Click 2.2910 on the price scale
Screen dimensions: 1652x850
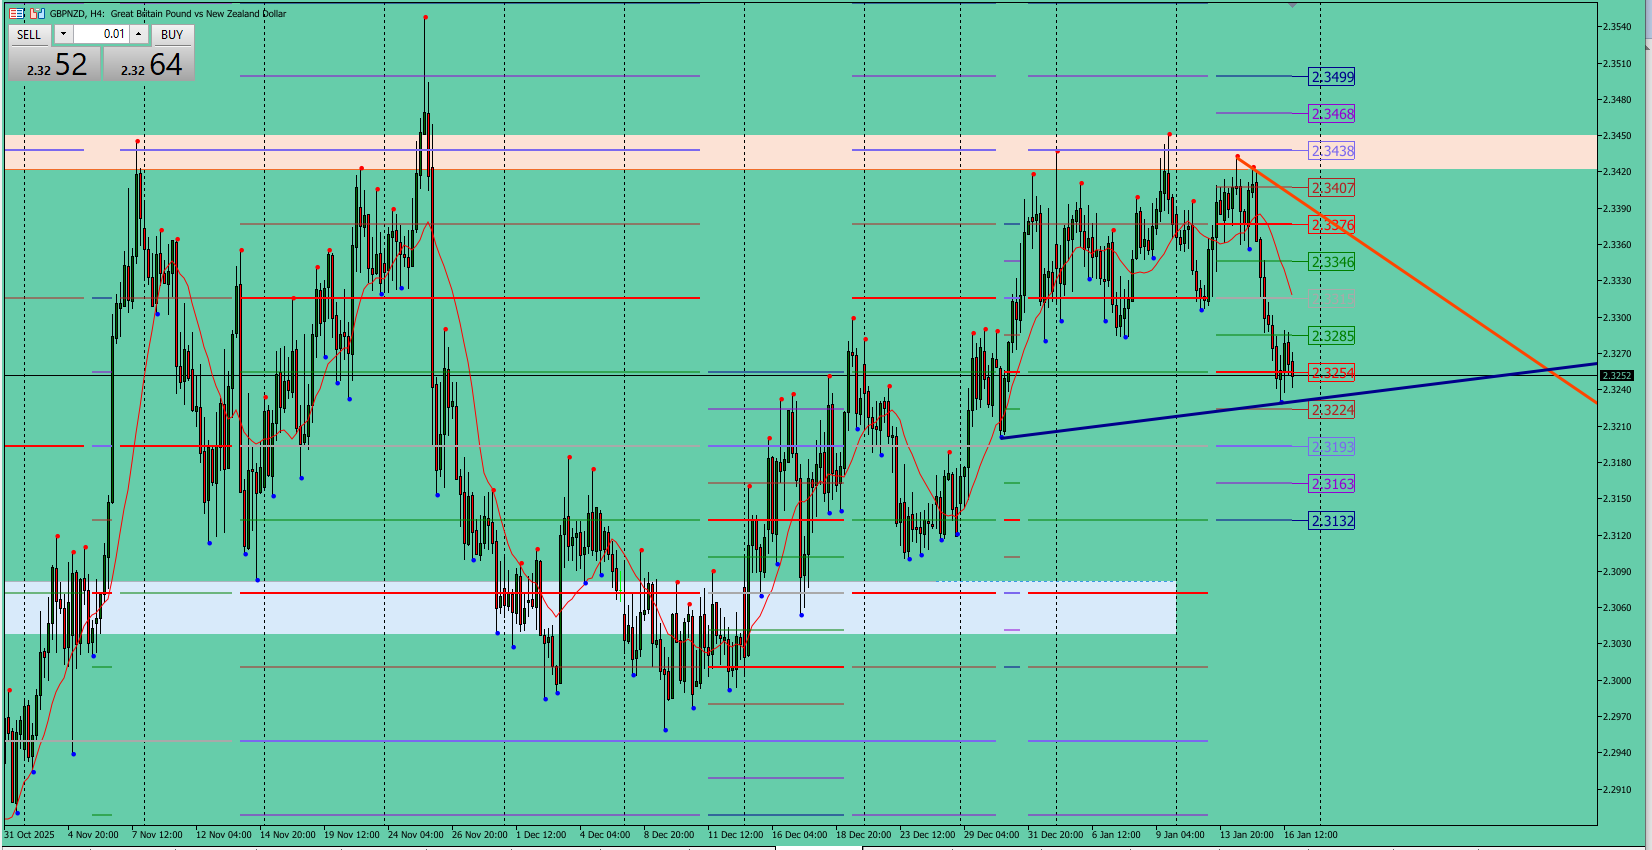[1617, 790]
